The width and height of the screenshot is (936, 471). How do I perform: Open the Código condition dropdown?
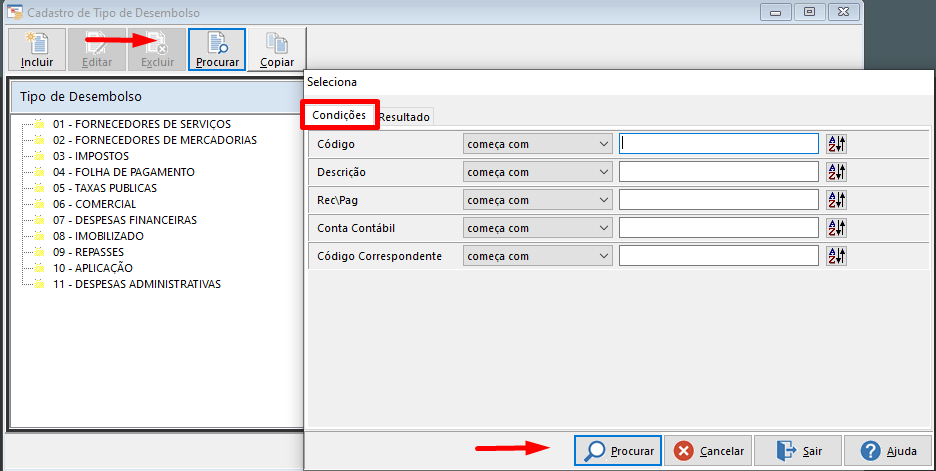click(x=538, y=144)
